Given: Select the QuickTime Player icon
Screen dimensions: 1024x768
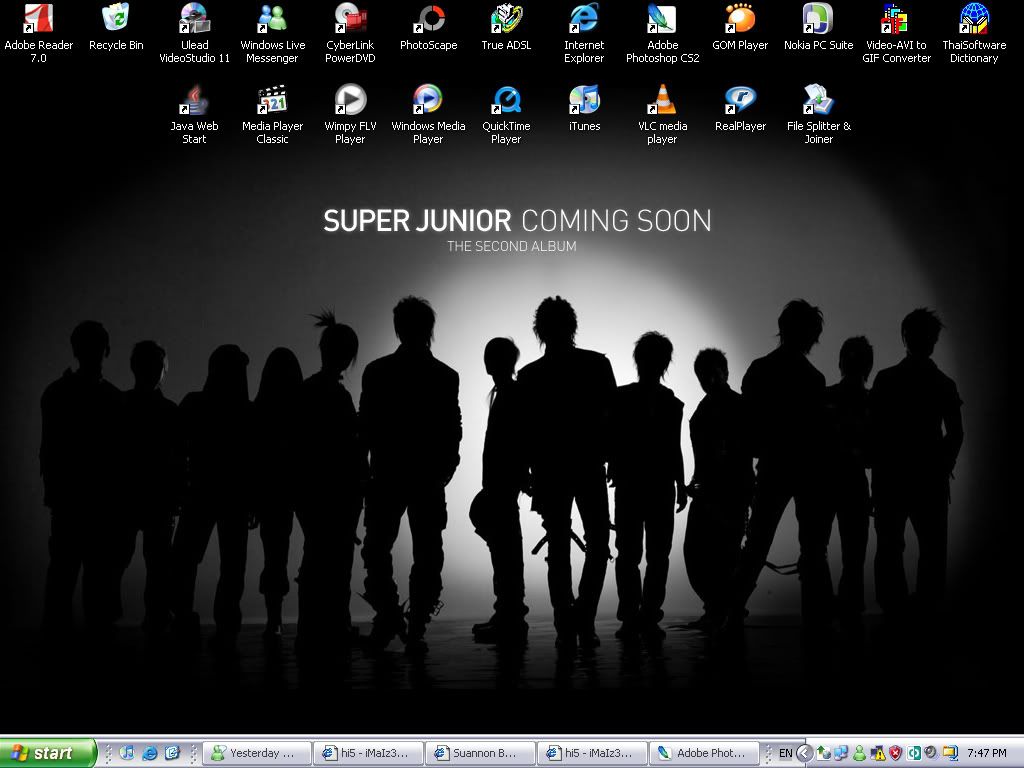Looking at the screenshot, I should click(x=506, y=114).
